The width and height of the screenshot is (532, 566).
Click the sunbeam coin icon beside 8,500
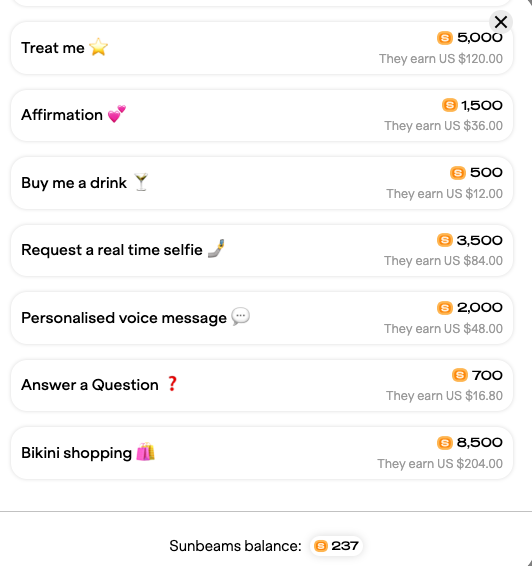(445, 443)
